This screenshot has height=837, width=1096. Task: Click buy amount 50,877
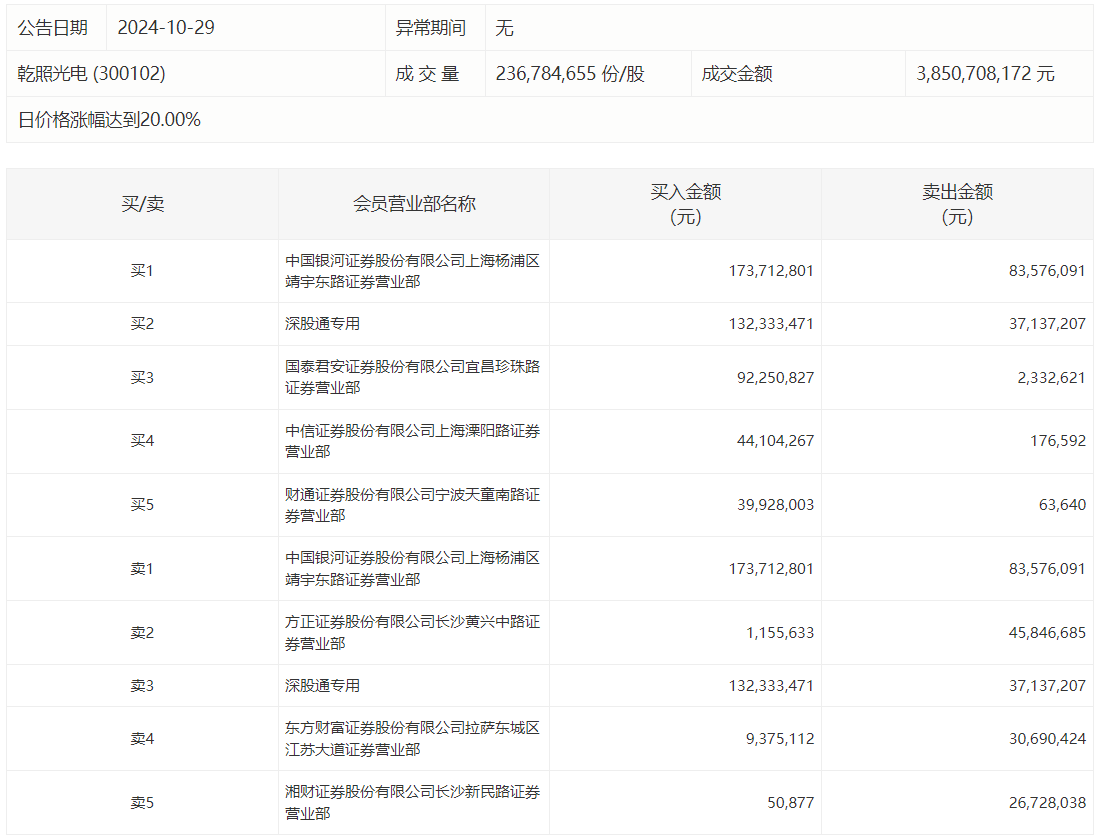[791, 803]
